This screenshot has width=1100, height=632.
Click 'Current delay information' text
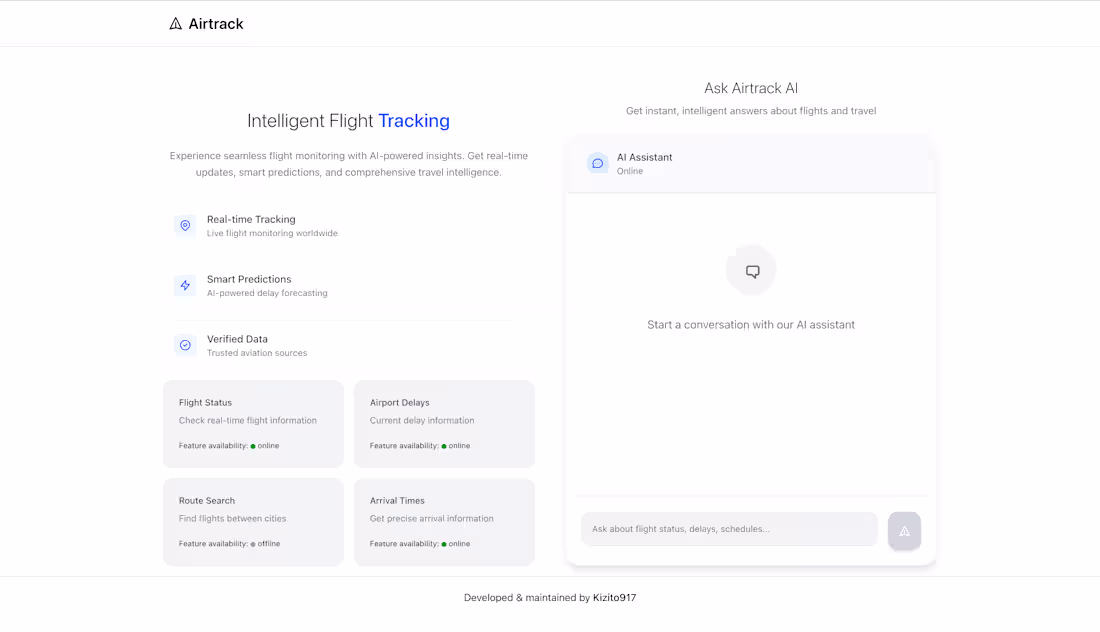[422, 421]
